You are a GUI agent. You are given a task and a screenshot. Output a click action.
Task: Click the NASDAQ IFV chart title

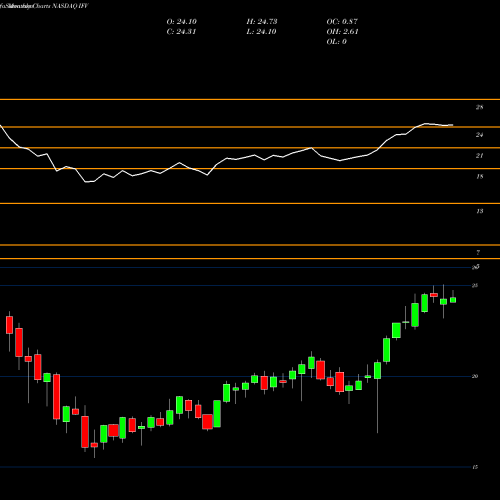(x=69, y=6)
